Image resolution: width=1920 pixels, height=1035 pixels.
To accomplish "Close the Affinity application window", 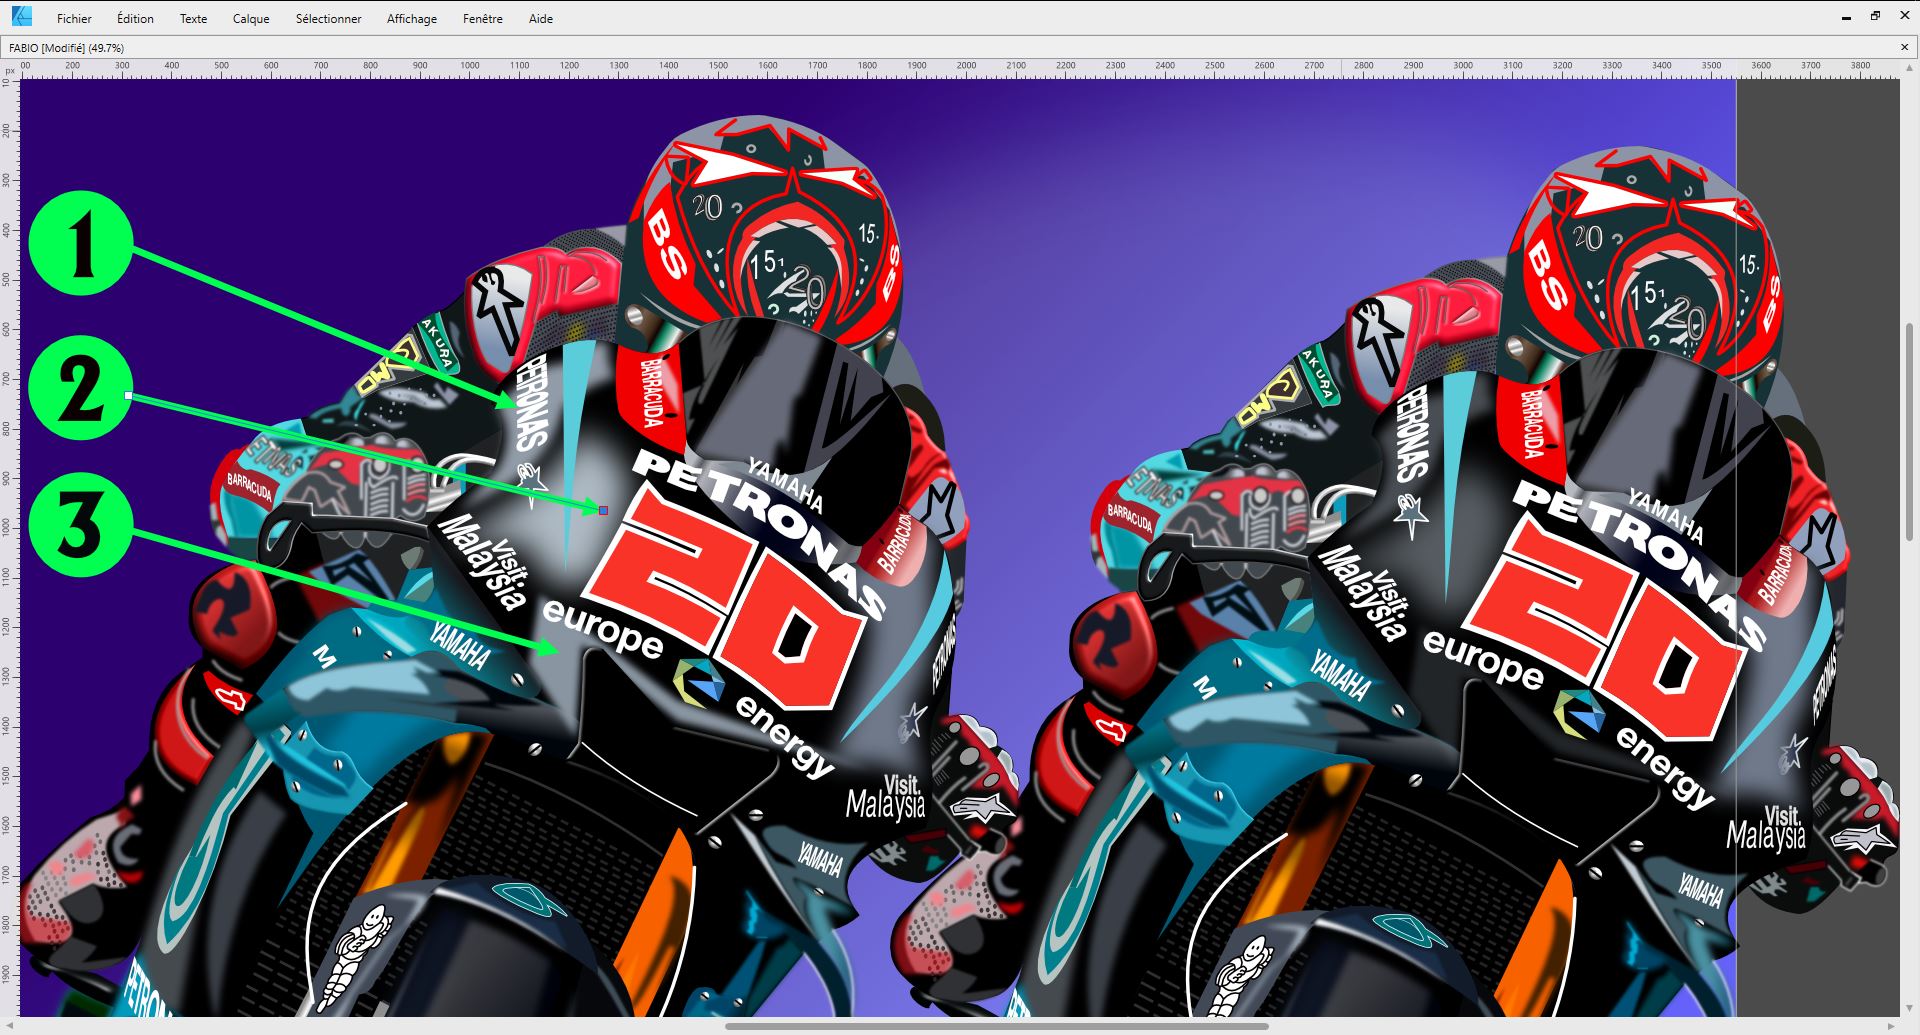I will (1904, 16).
